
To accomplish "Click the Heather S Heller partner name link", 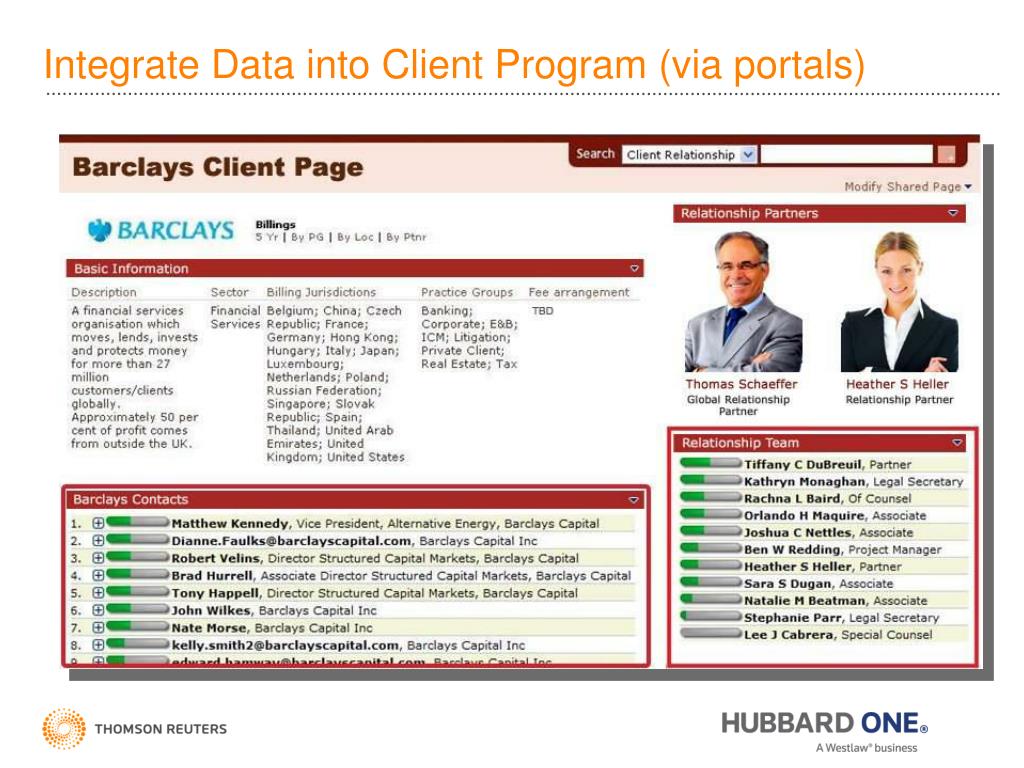I will [x=897, y=384].
